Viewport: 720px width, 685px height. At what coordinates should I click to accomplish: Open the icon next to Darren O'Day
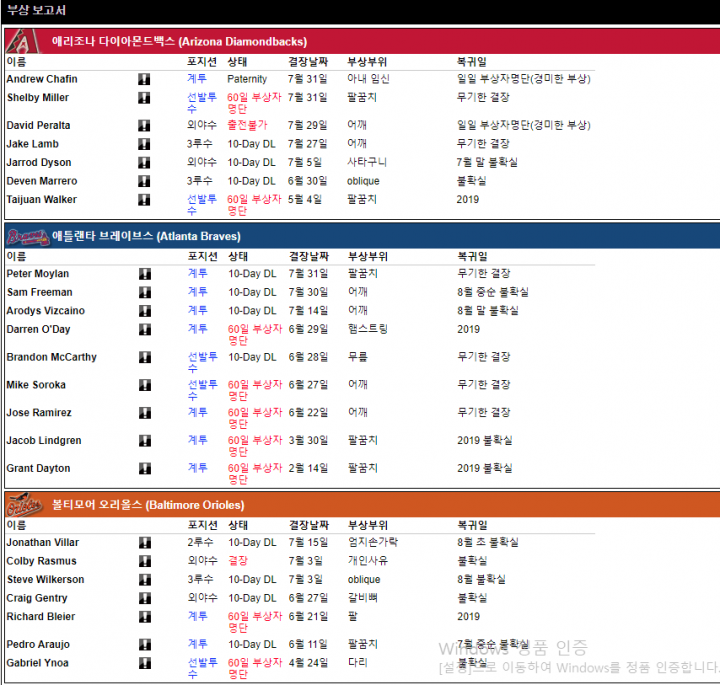pyautogui.click(x=145, y=330)
